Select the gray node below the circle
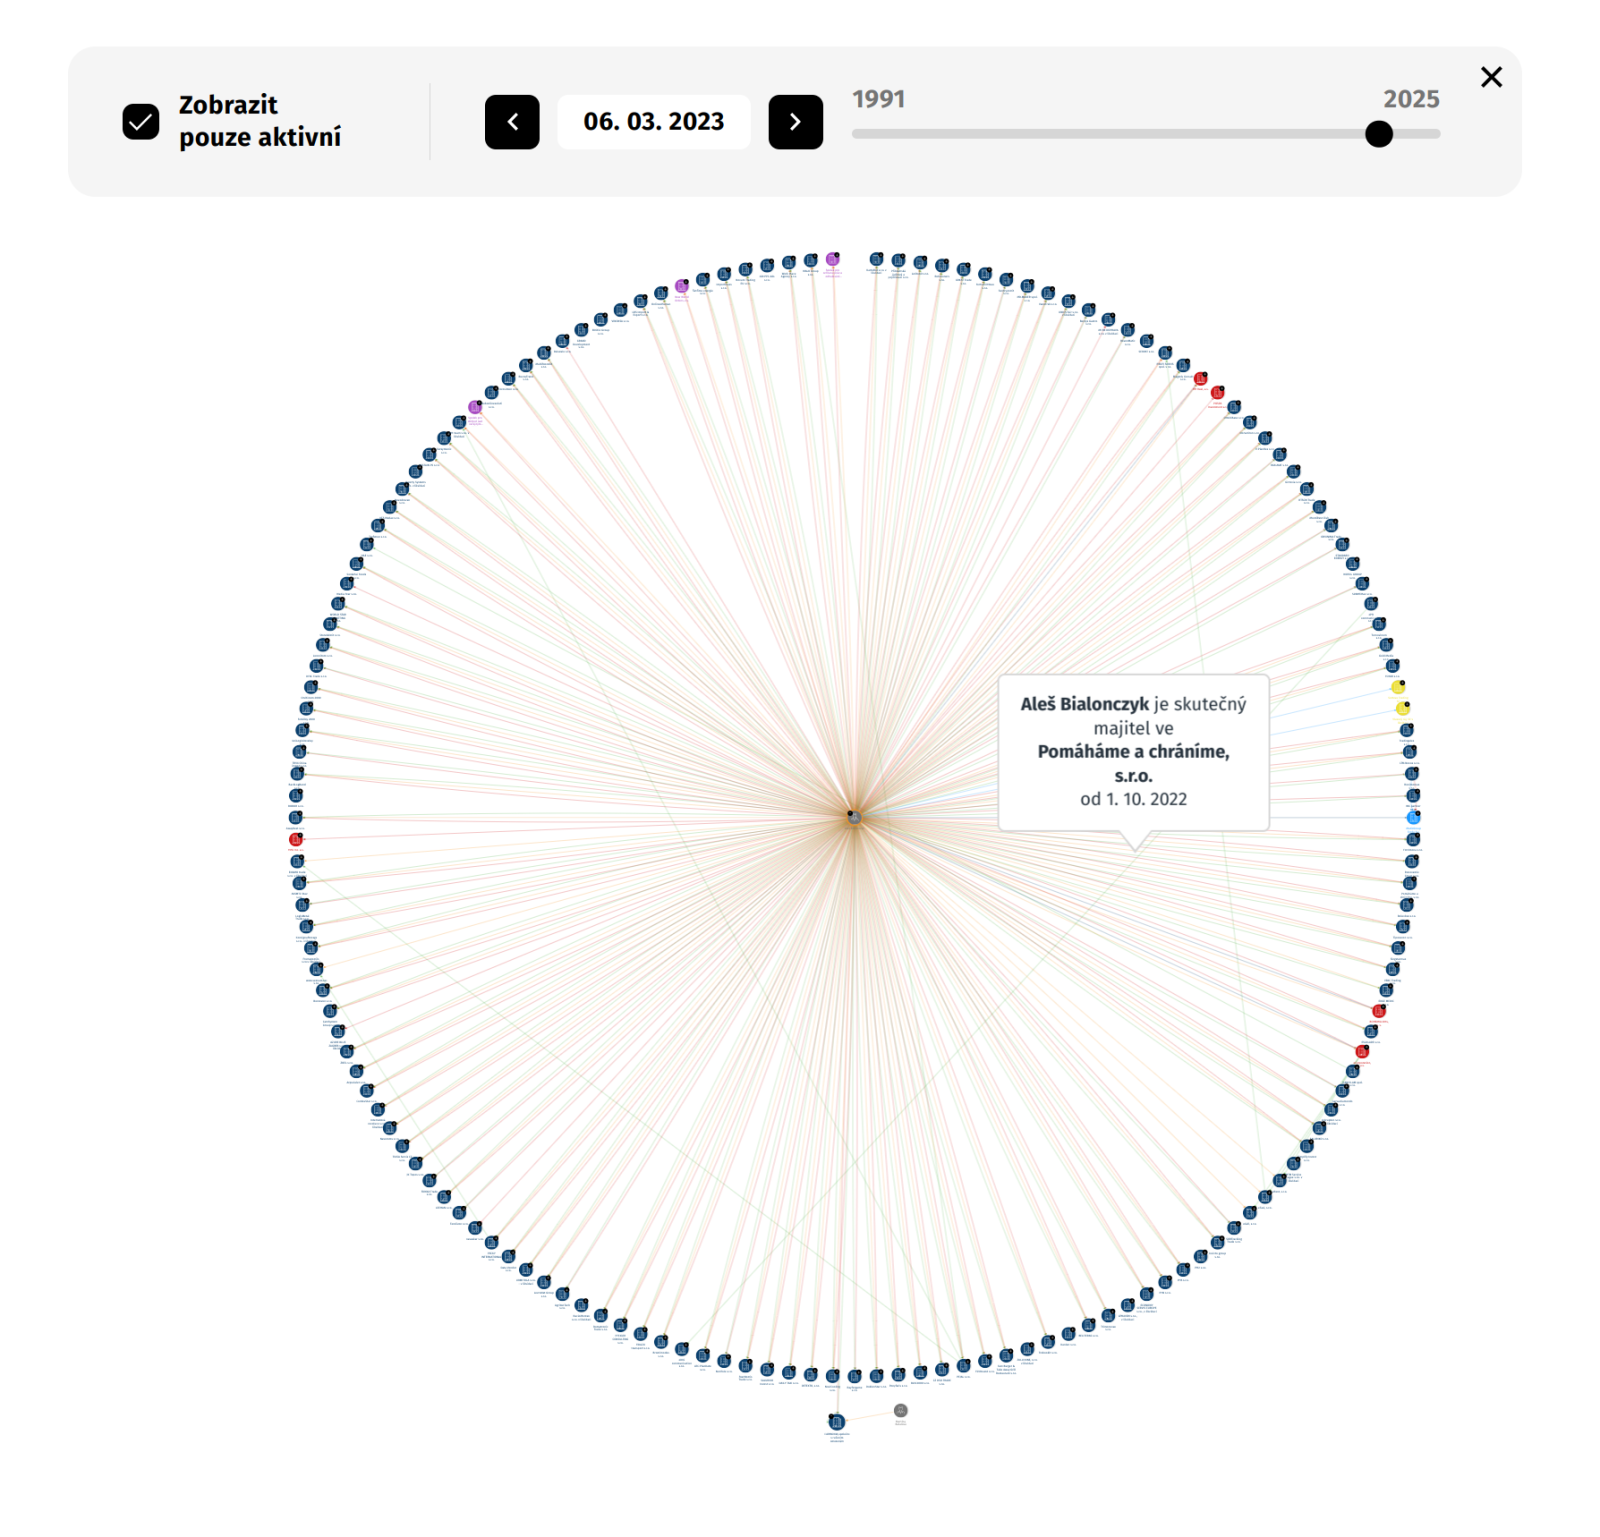 click(900, 1411)
